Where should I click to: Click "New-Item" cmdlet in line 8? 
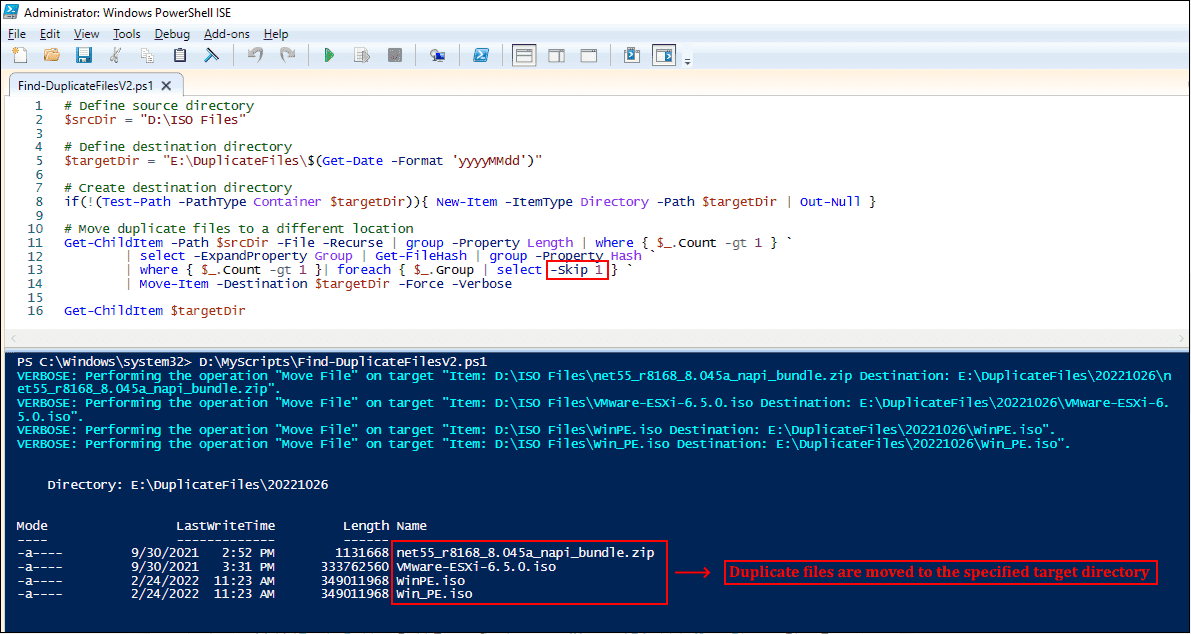466,202
